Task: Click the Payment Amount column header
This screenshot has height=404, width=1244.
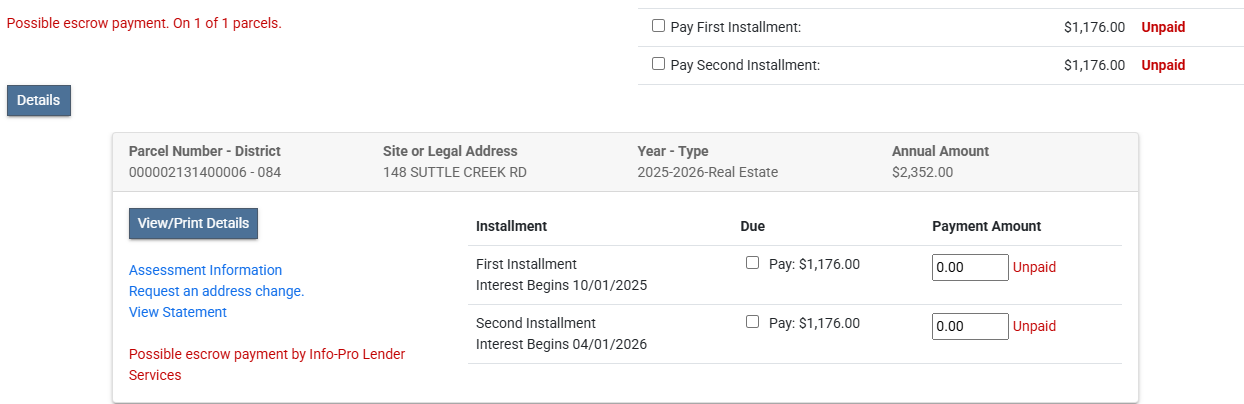Action: click(986, 226)
